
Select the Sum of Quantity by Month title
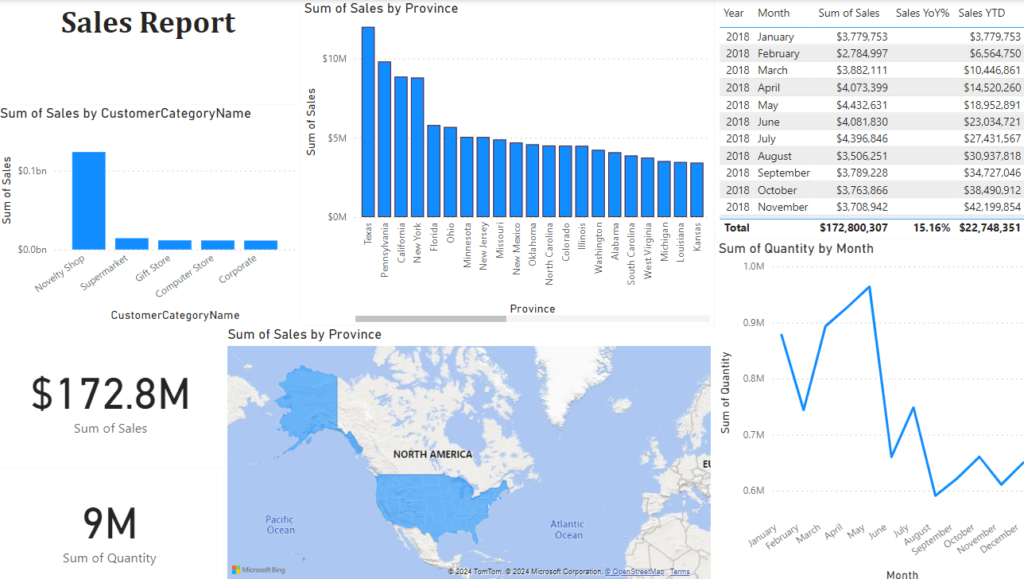[795, 249]
